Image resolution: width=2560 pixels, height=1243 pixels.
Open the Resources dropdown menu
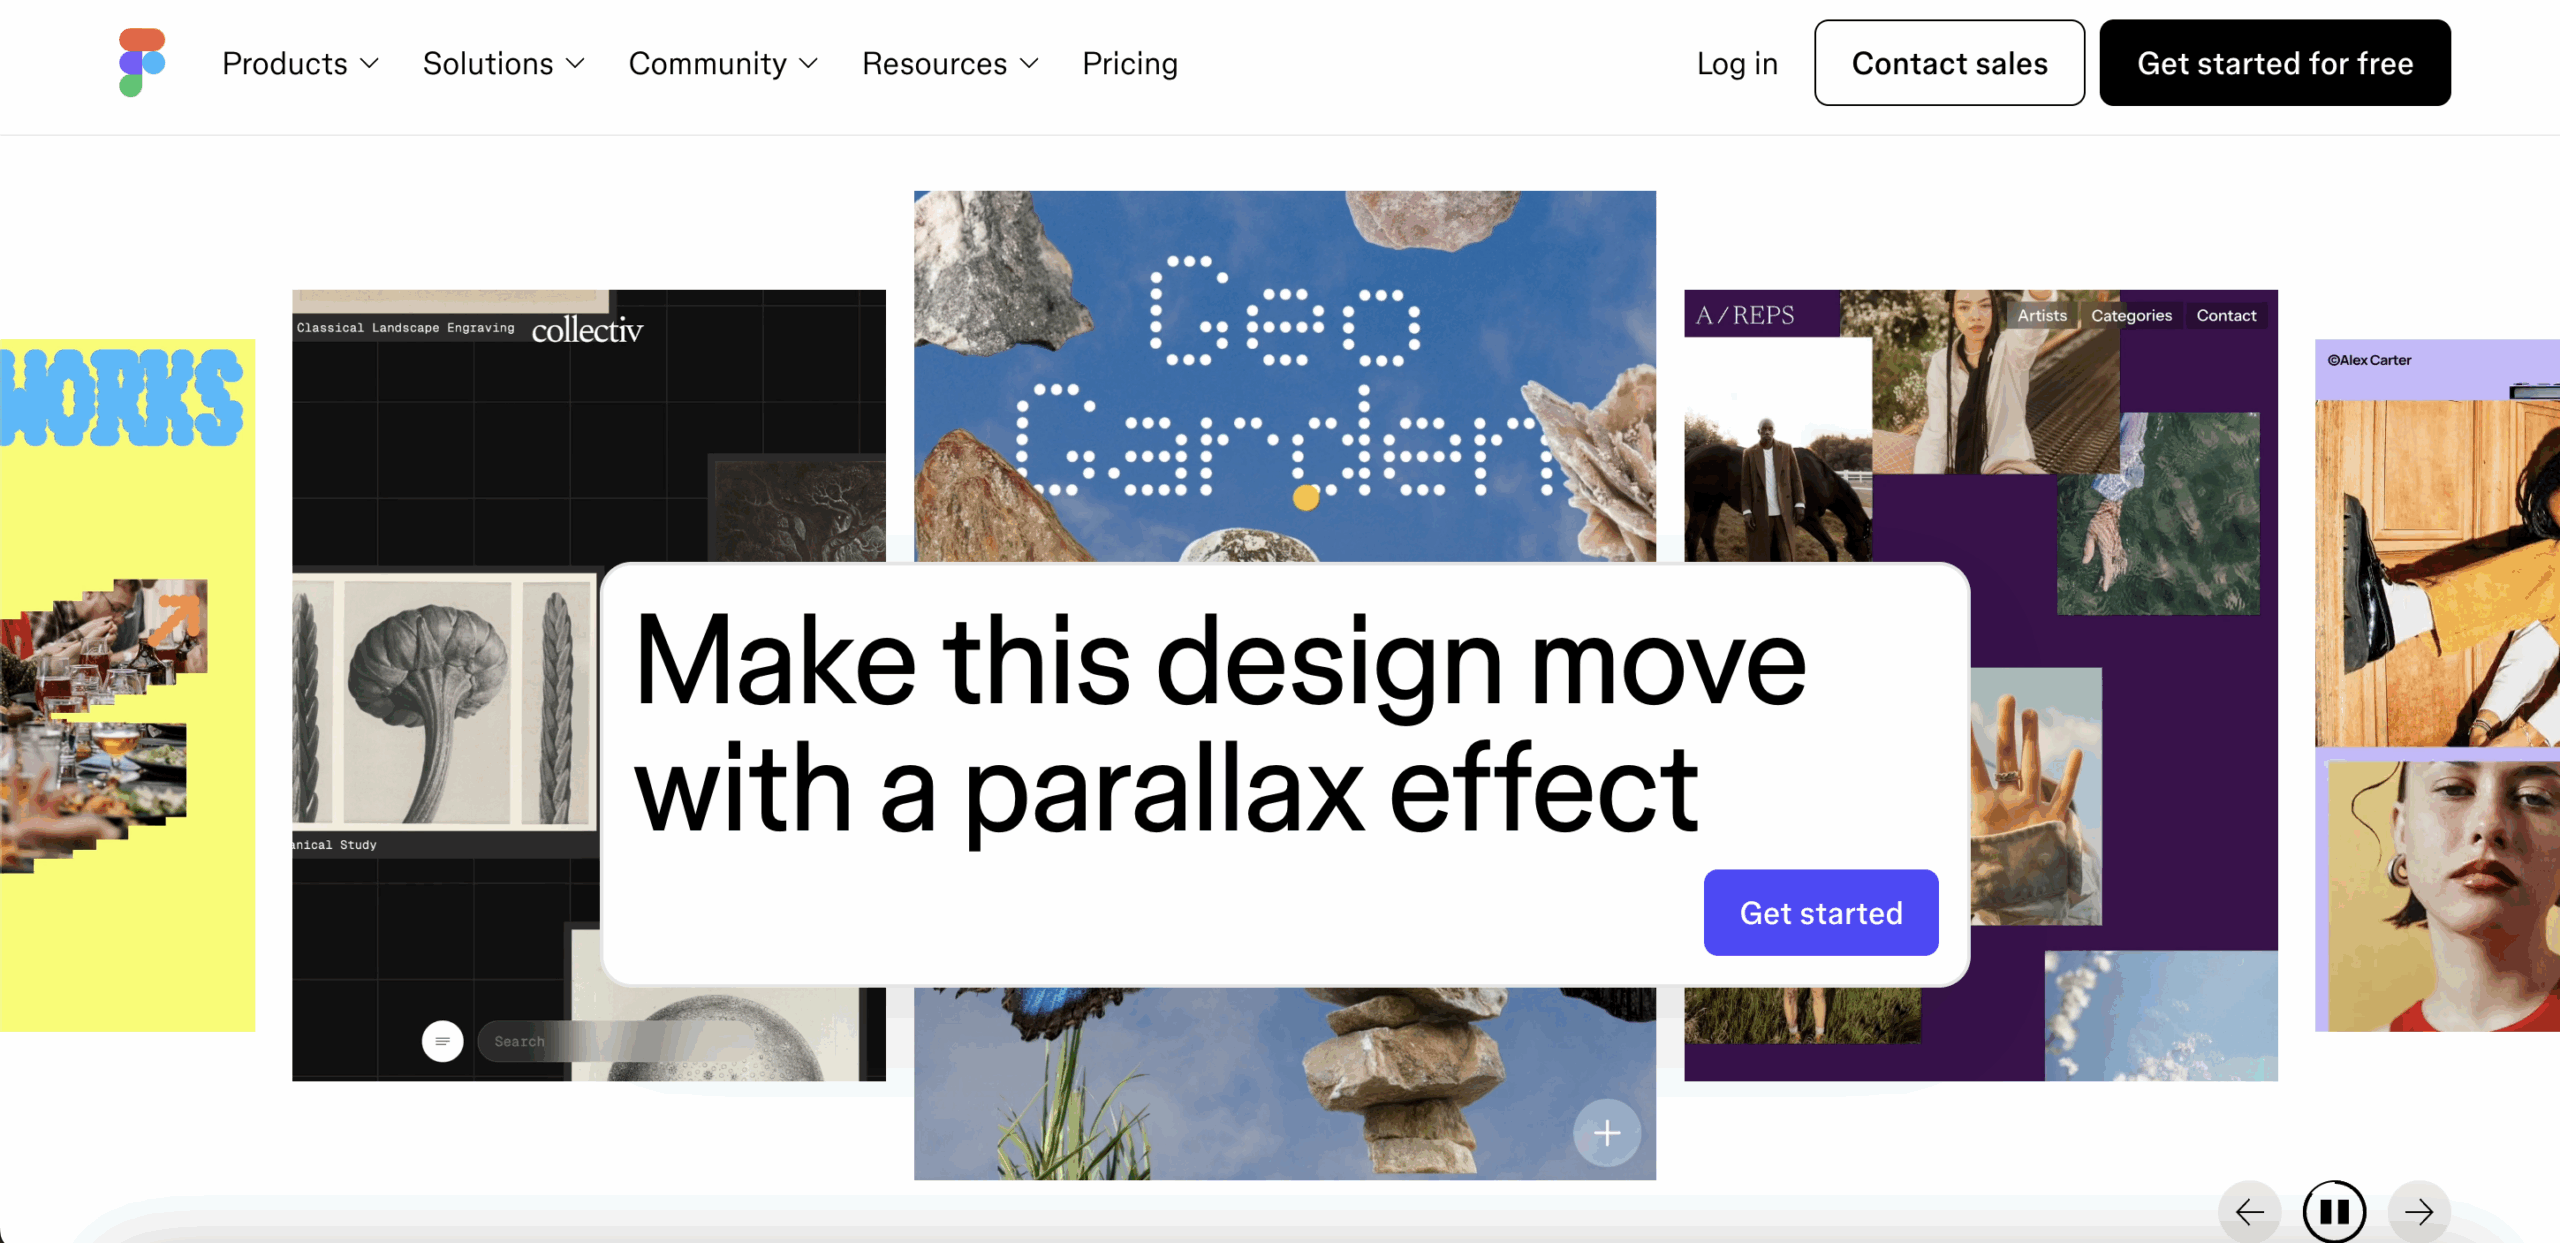pos(950,63)
